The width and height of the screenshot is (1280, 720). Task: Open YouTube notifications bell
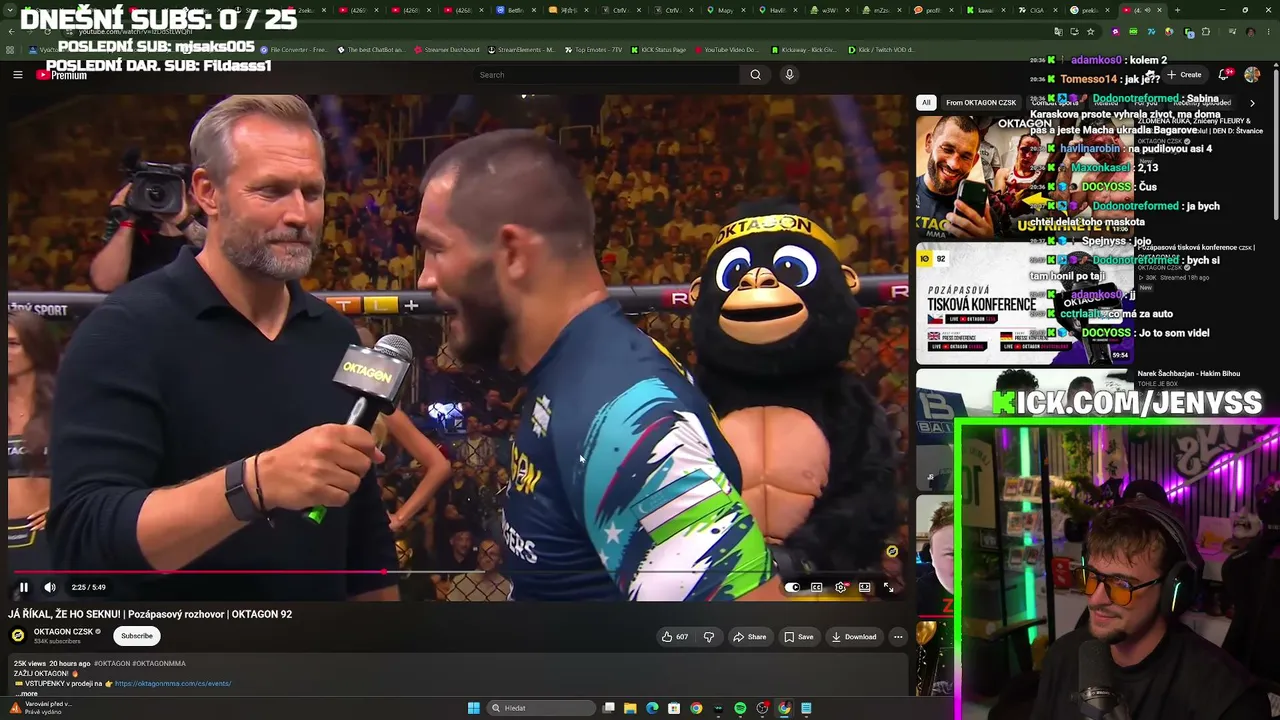1225,75
